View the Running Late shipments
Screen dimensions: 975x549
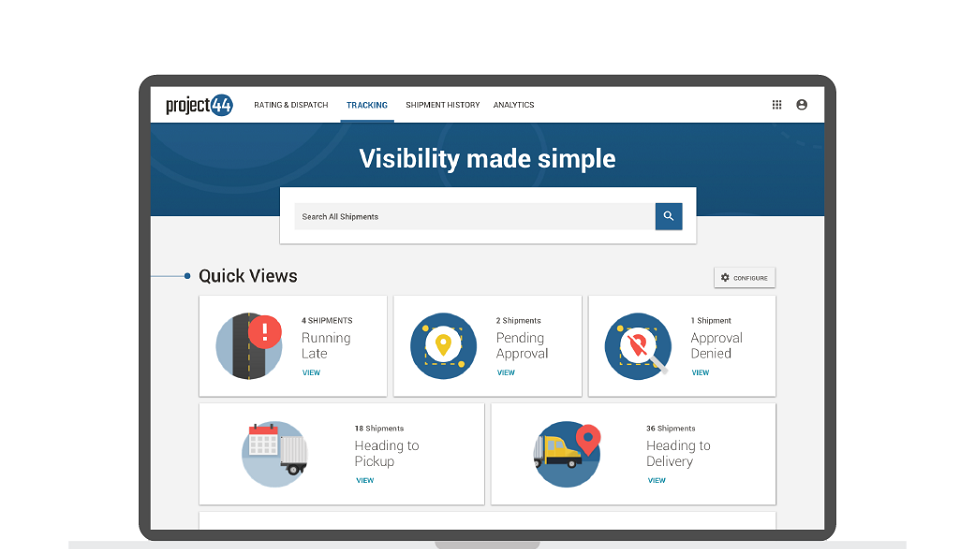[x=311, y=373]
